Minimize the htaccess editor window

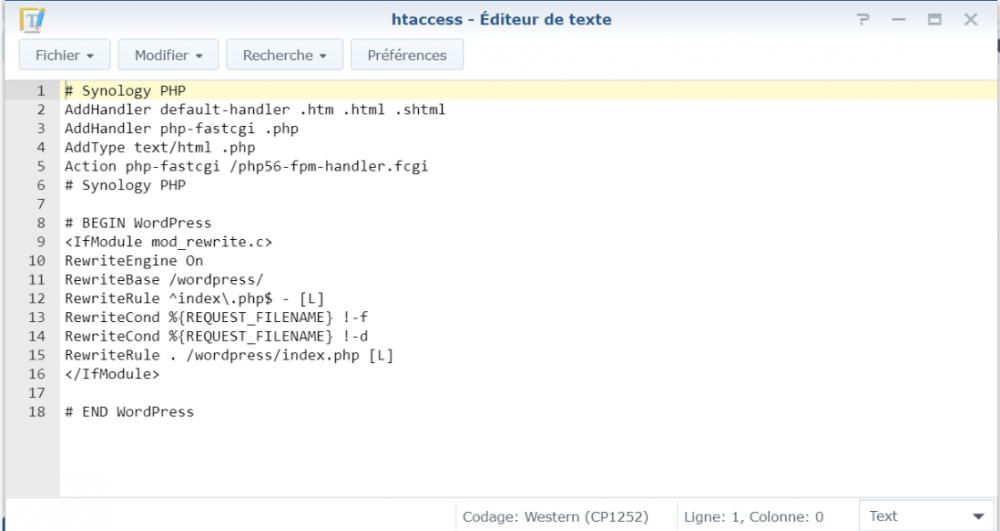point(899,19)
